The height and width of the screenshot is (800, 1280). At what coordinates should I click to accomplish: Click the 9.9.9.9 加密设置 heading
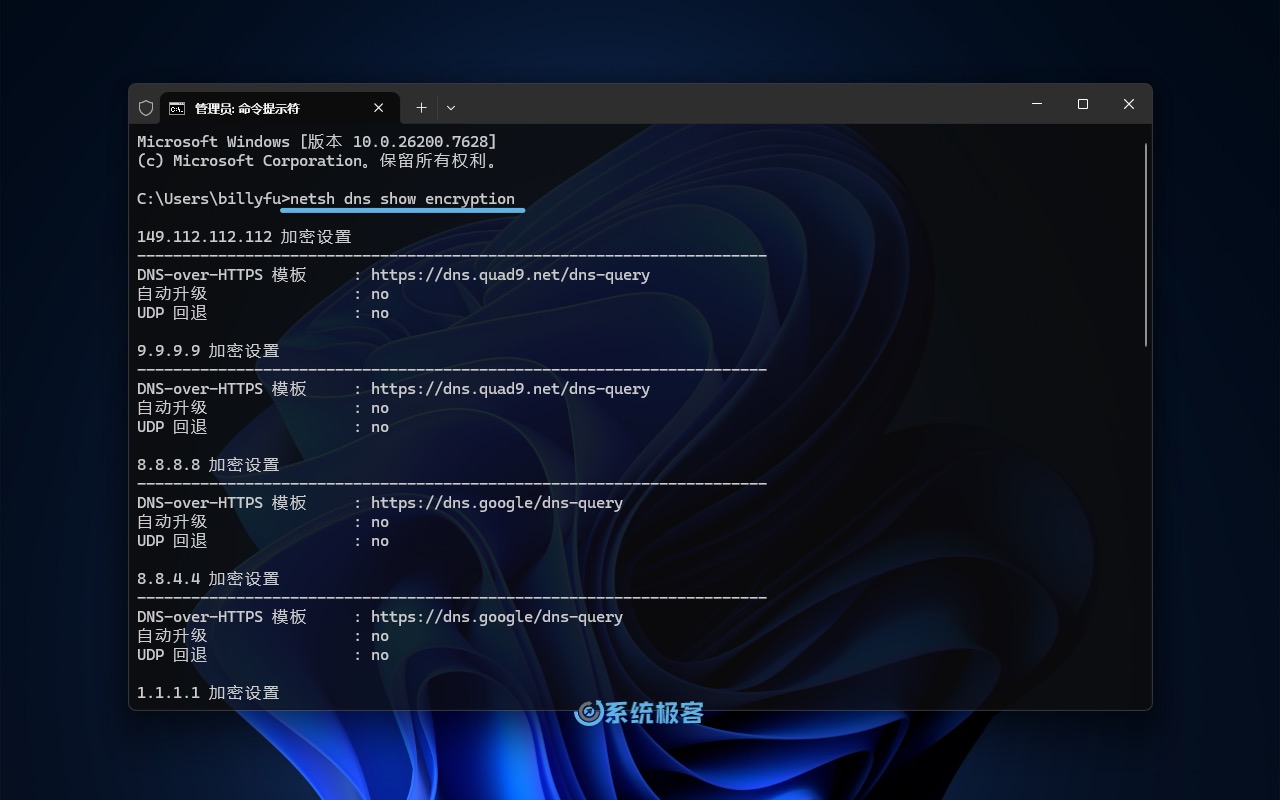208,351
